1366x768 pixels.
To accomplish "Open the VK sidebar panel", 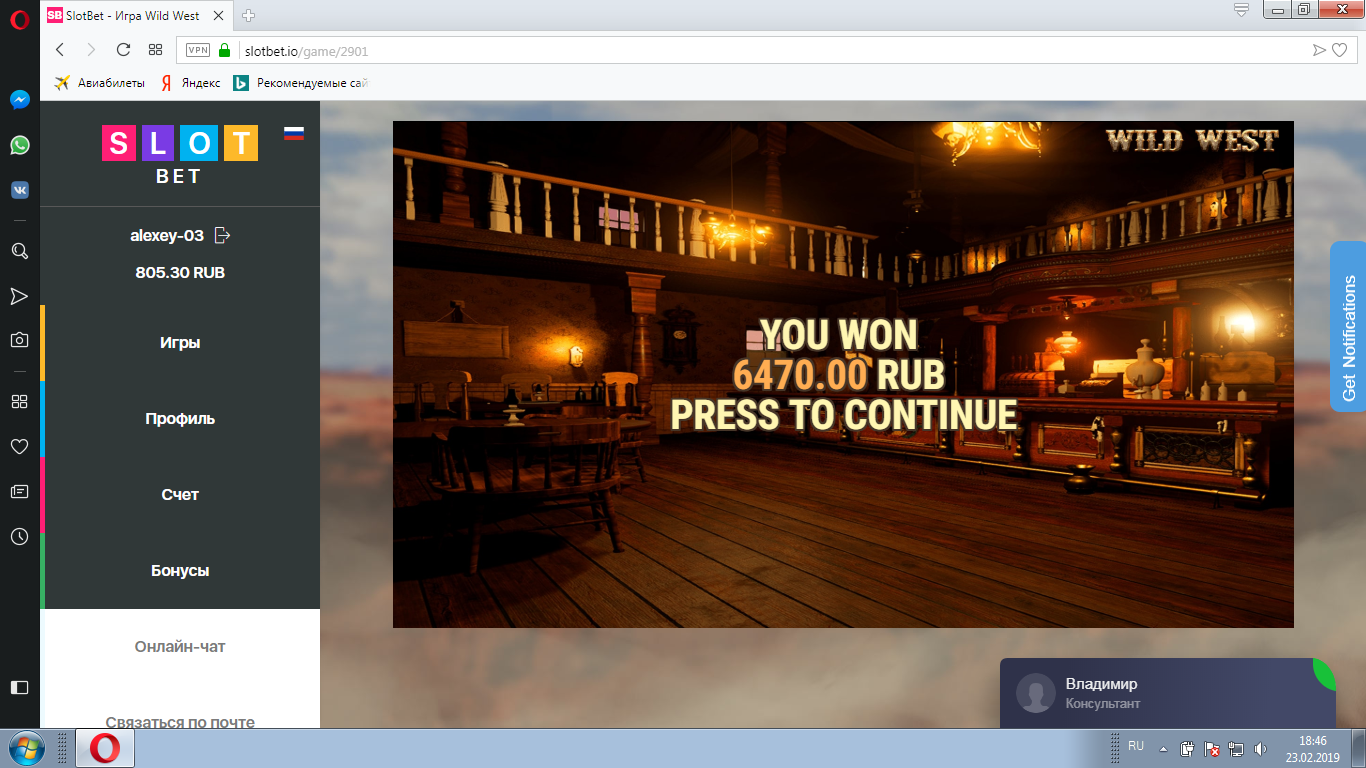I will (19, 190).
